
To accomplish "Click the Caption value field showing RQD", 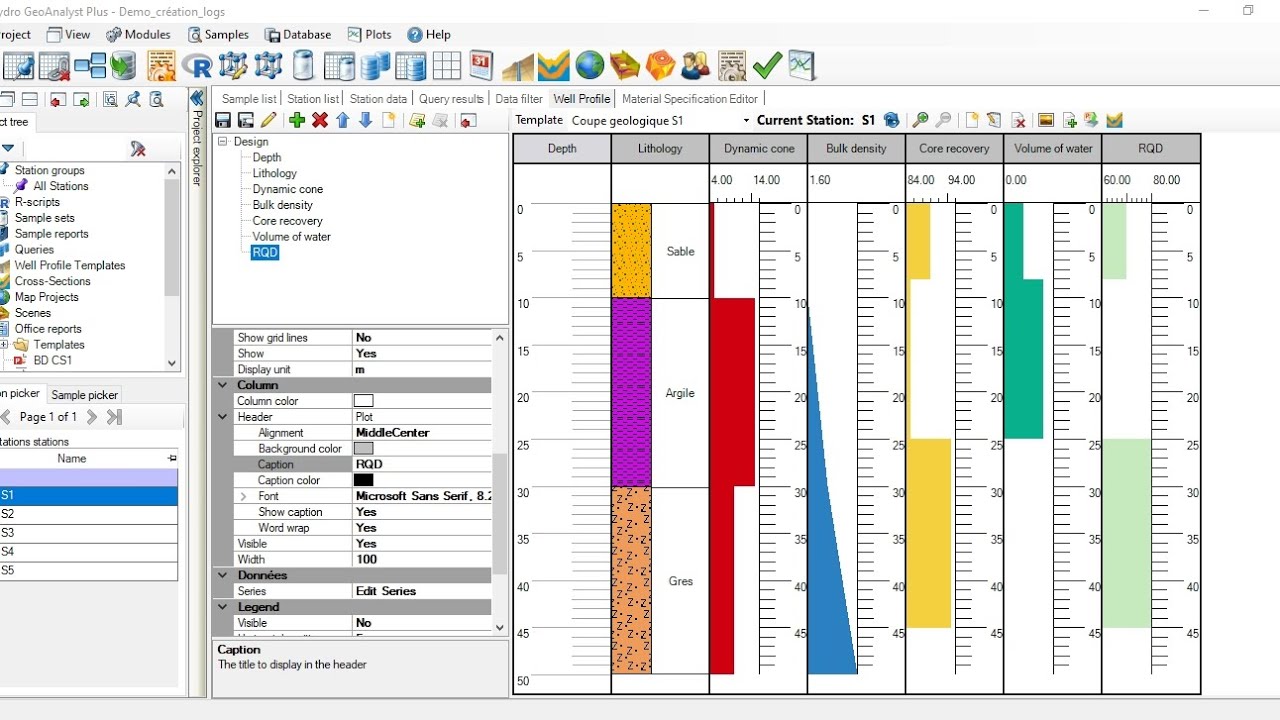I will click(x=421, y=464).
